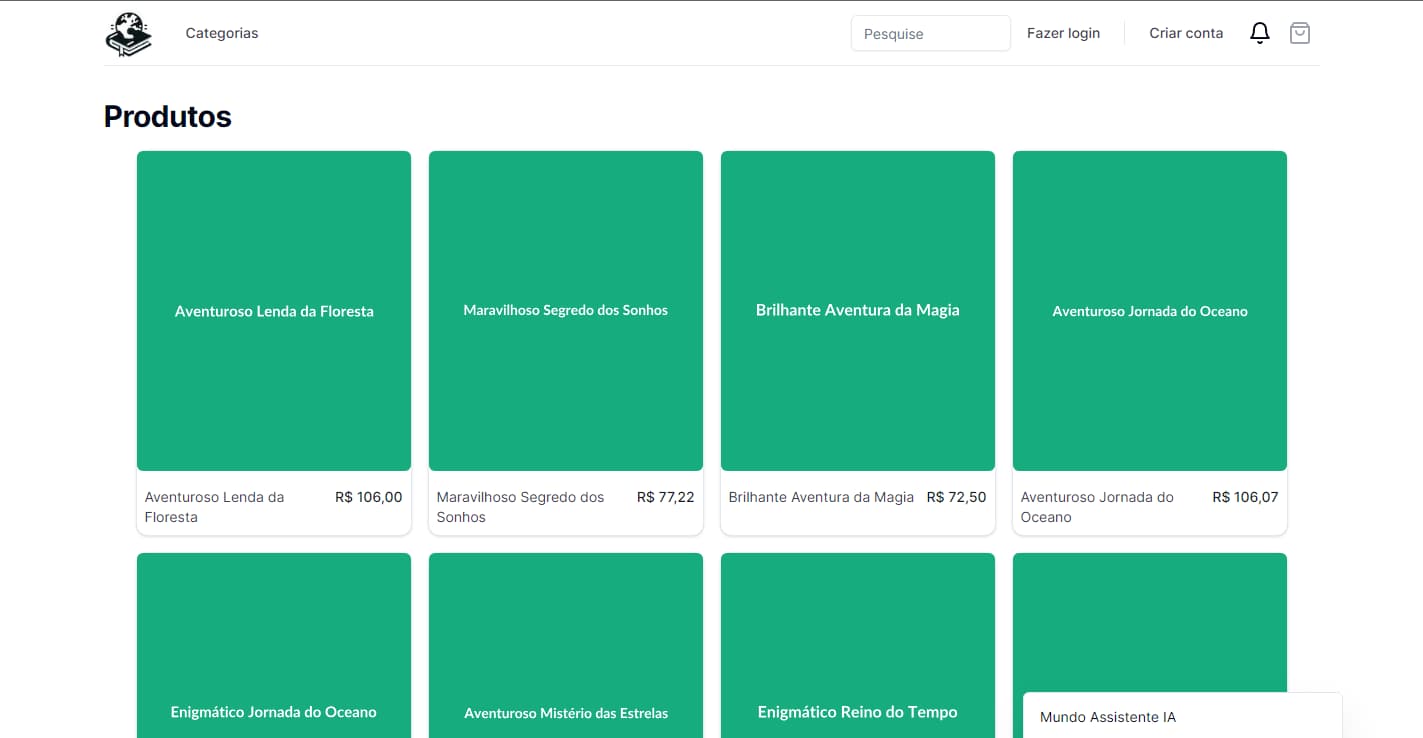Click the Produtos page heading

tap(167, 116)
